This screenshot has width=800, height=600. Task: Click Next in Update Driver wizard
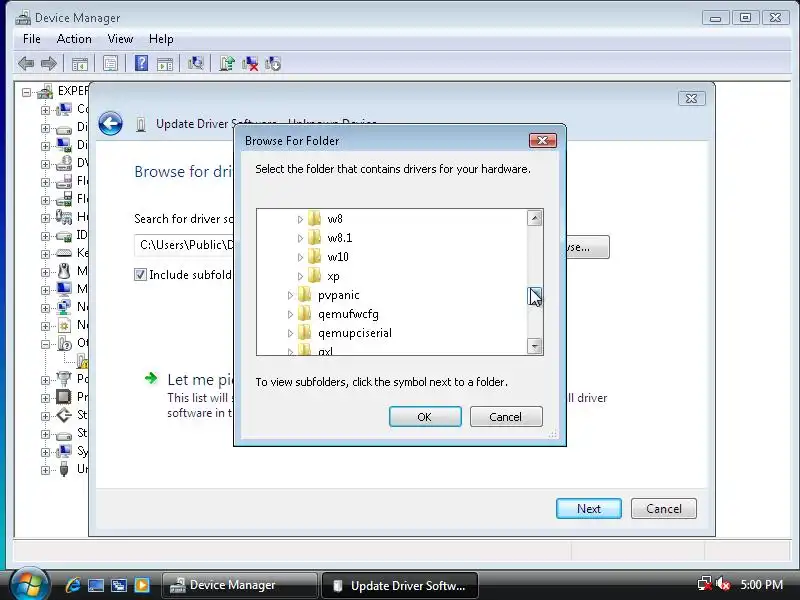pyautogui.click(x=589, y=509)
